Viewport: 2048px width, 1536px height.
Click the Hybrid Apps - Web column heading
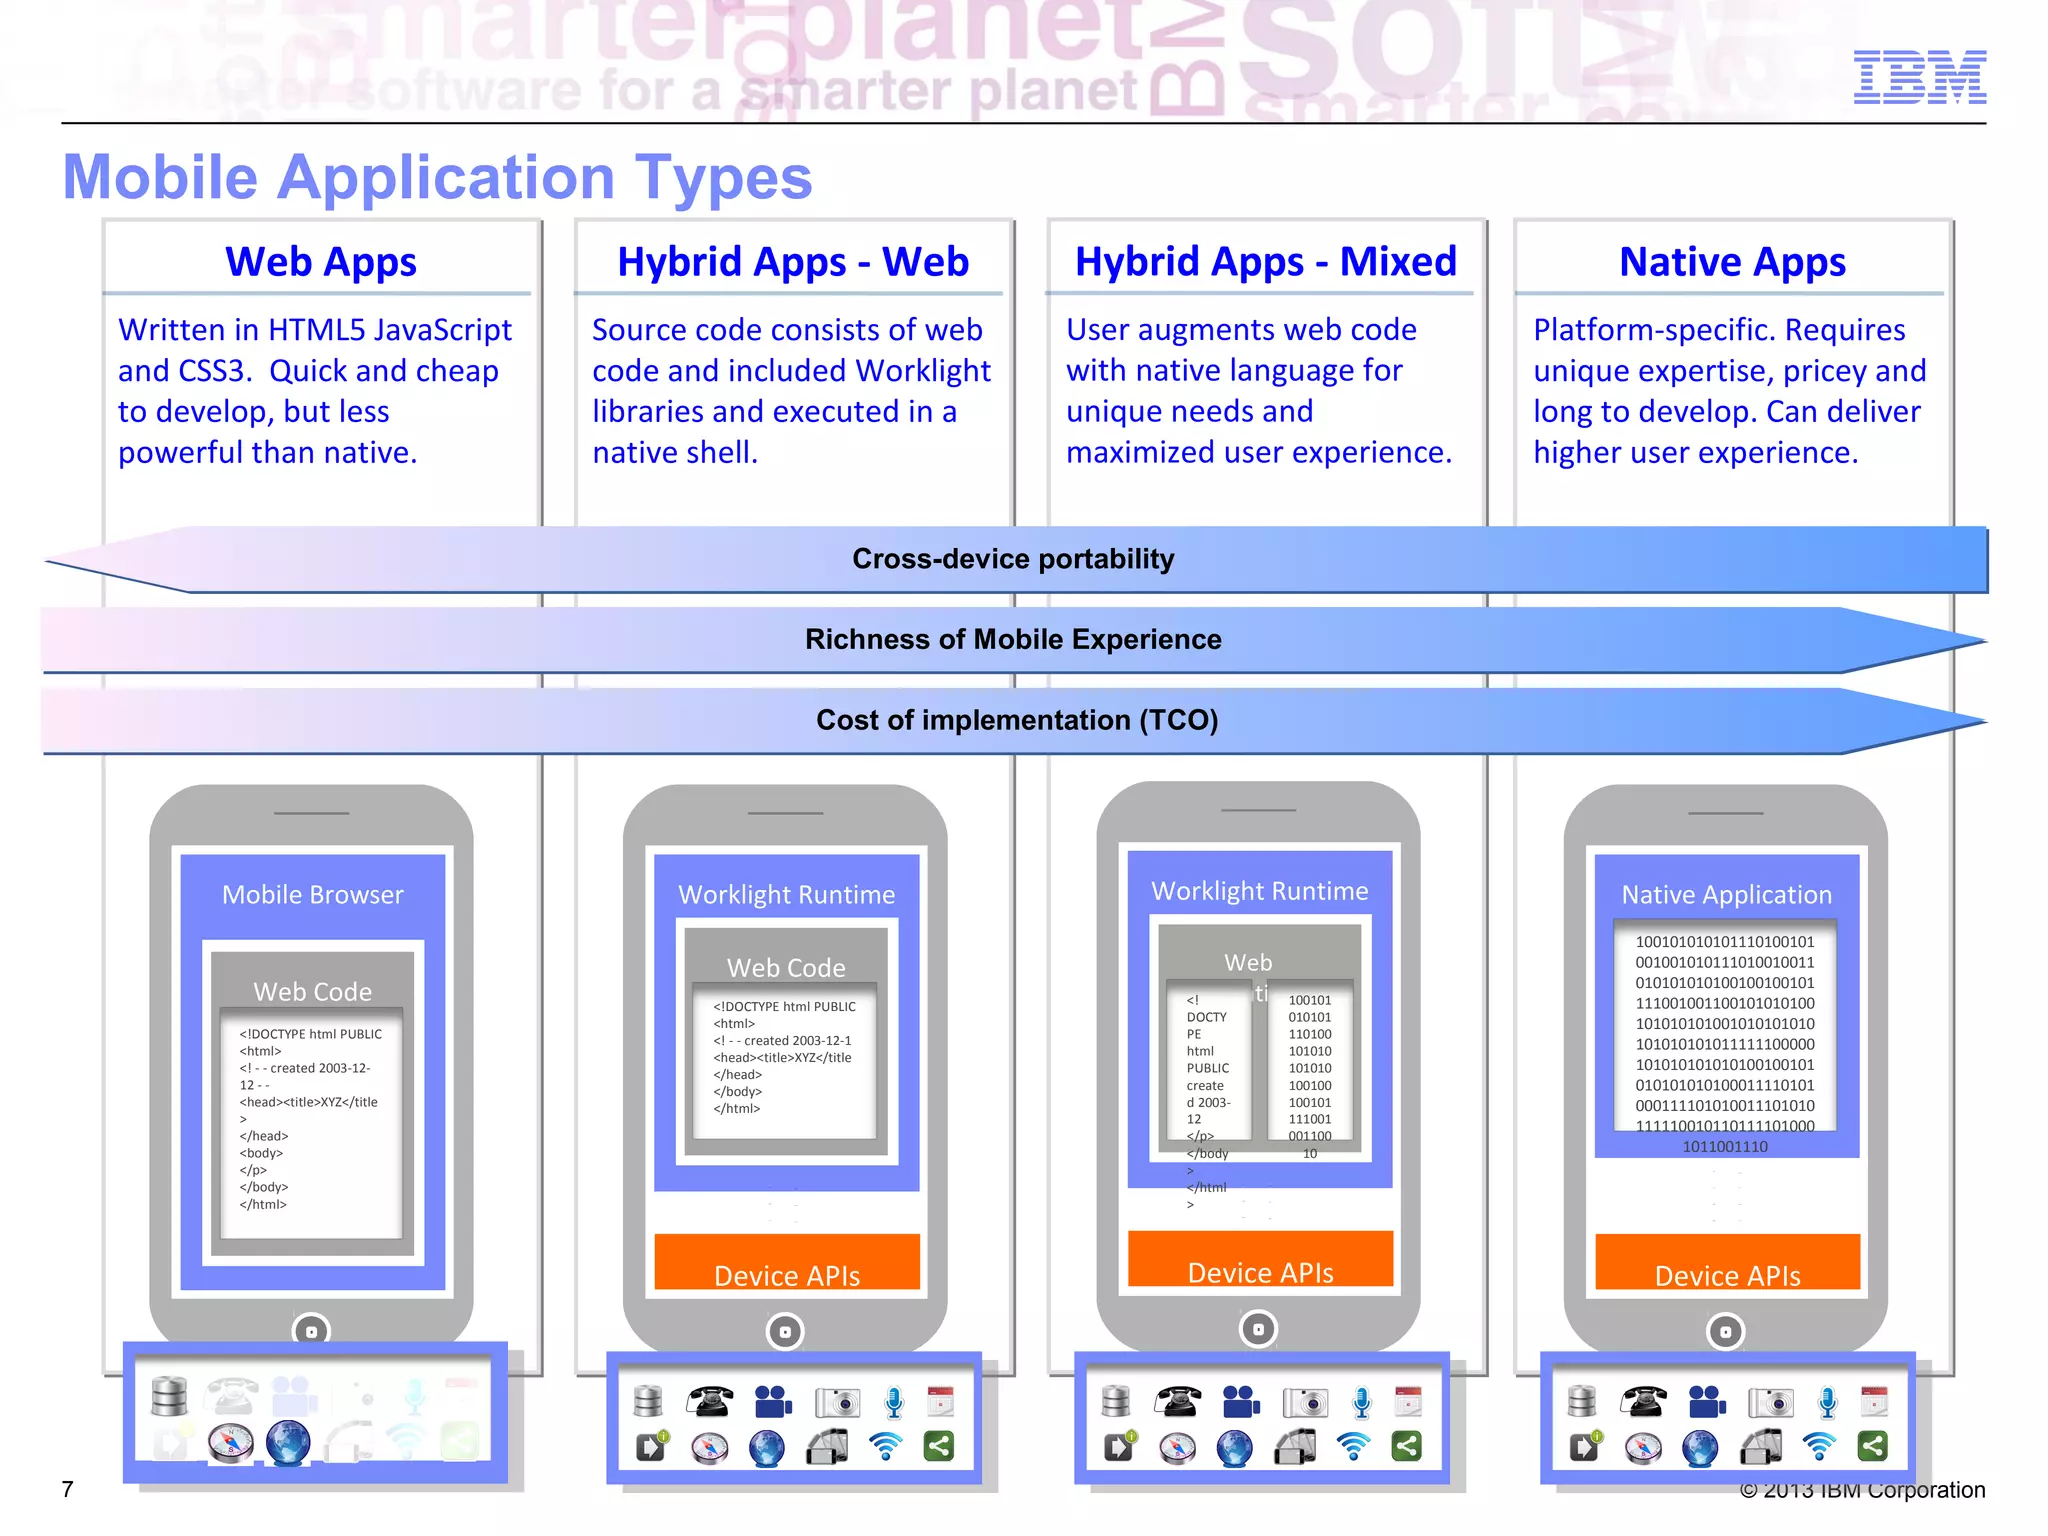coord(793,262)
